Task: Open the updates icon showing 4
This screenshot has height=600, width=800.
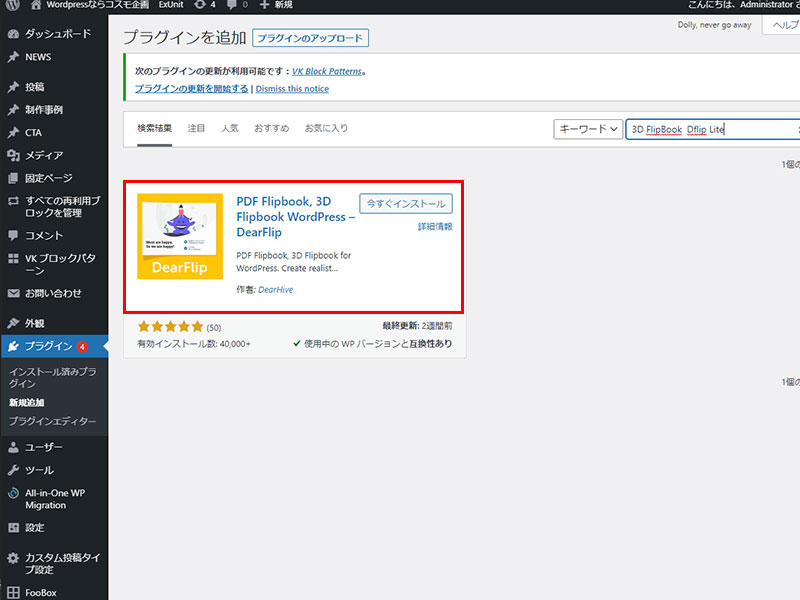Action: coord(205,5)
